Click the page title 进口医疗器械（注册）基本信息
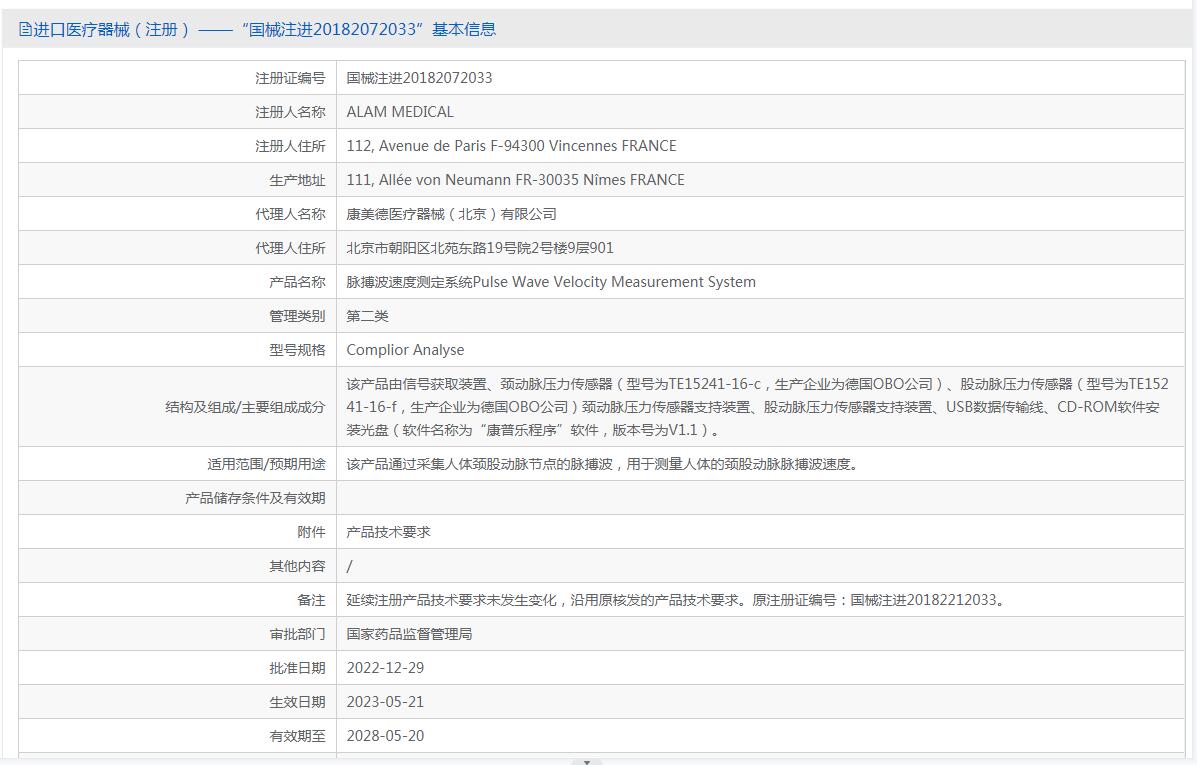Screen dimensions: 1197x765 (x=265, y=30)
